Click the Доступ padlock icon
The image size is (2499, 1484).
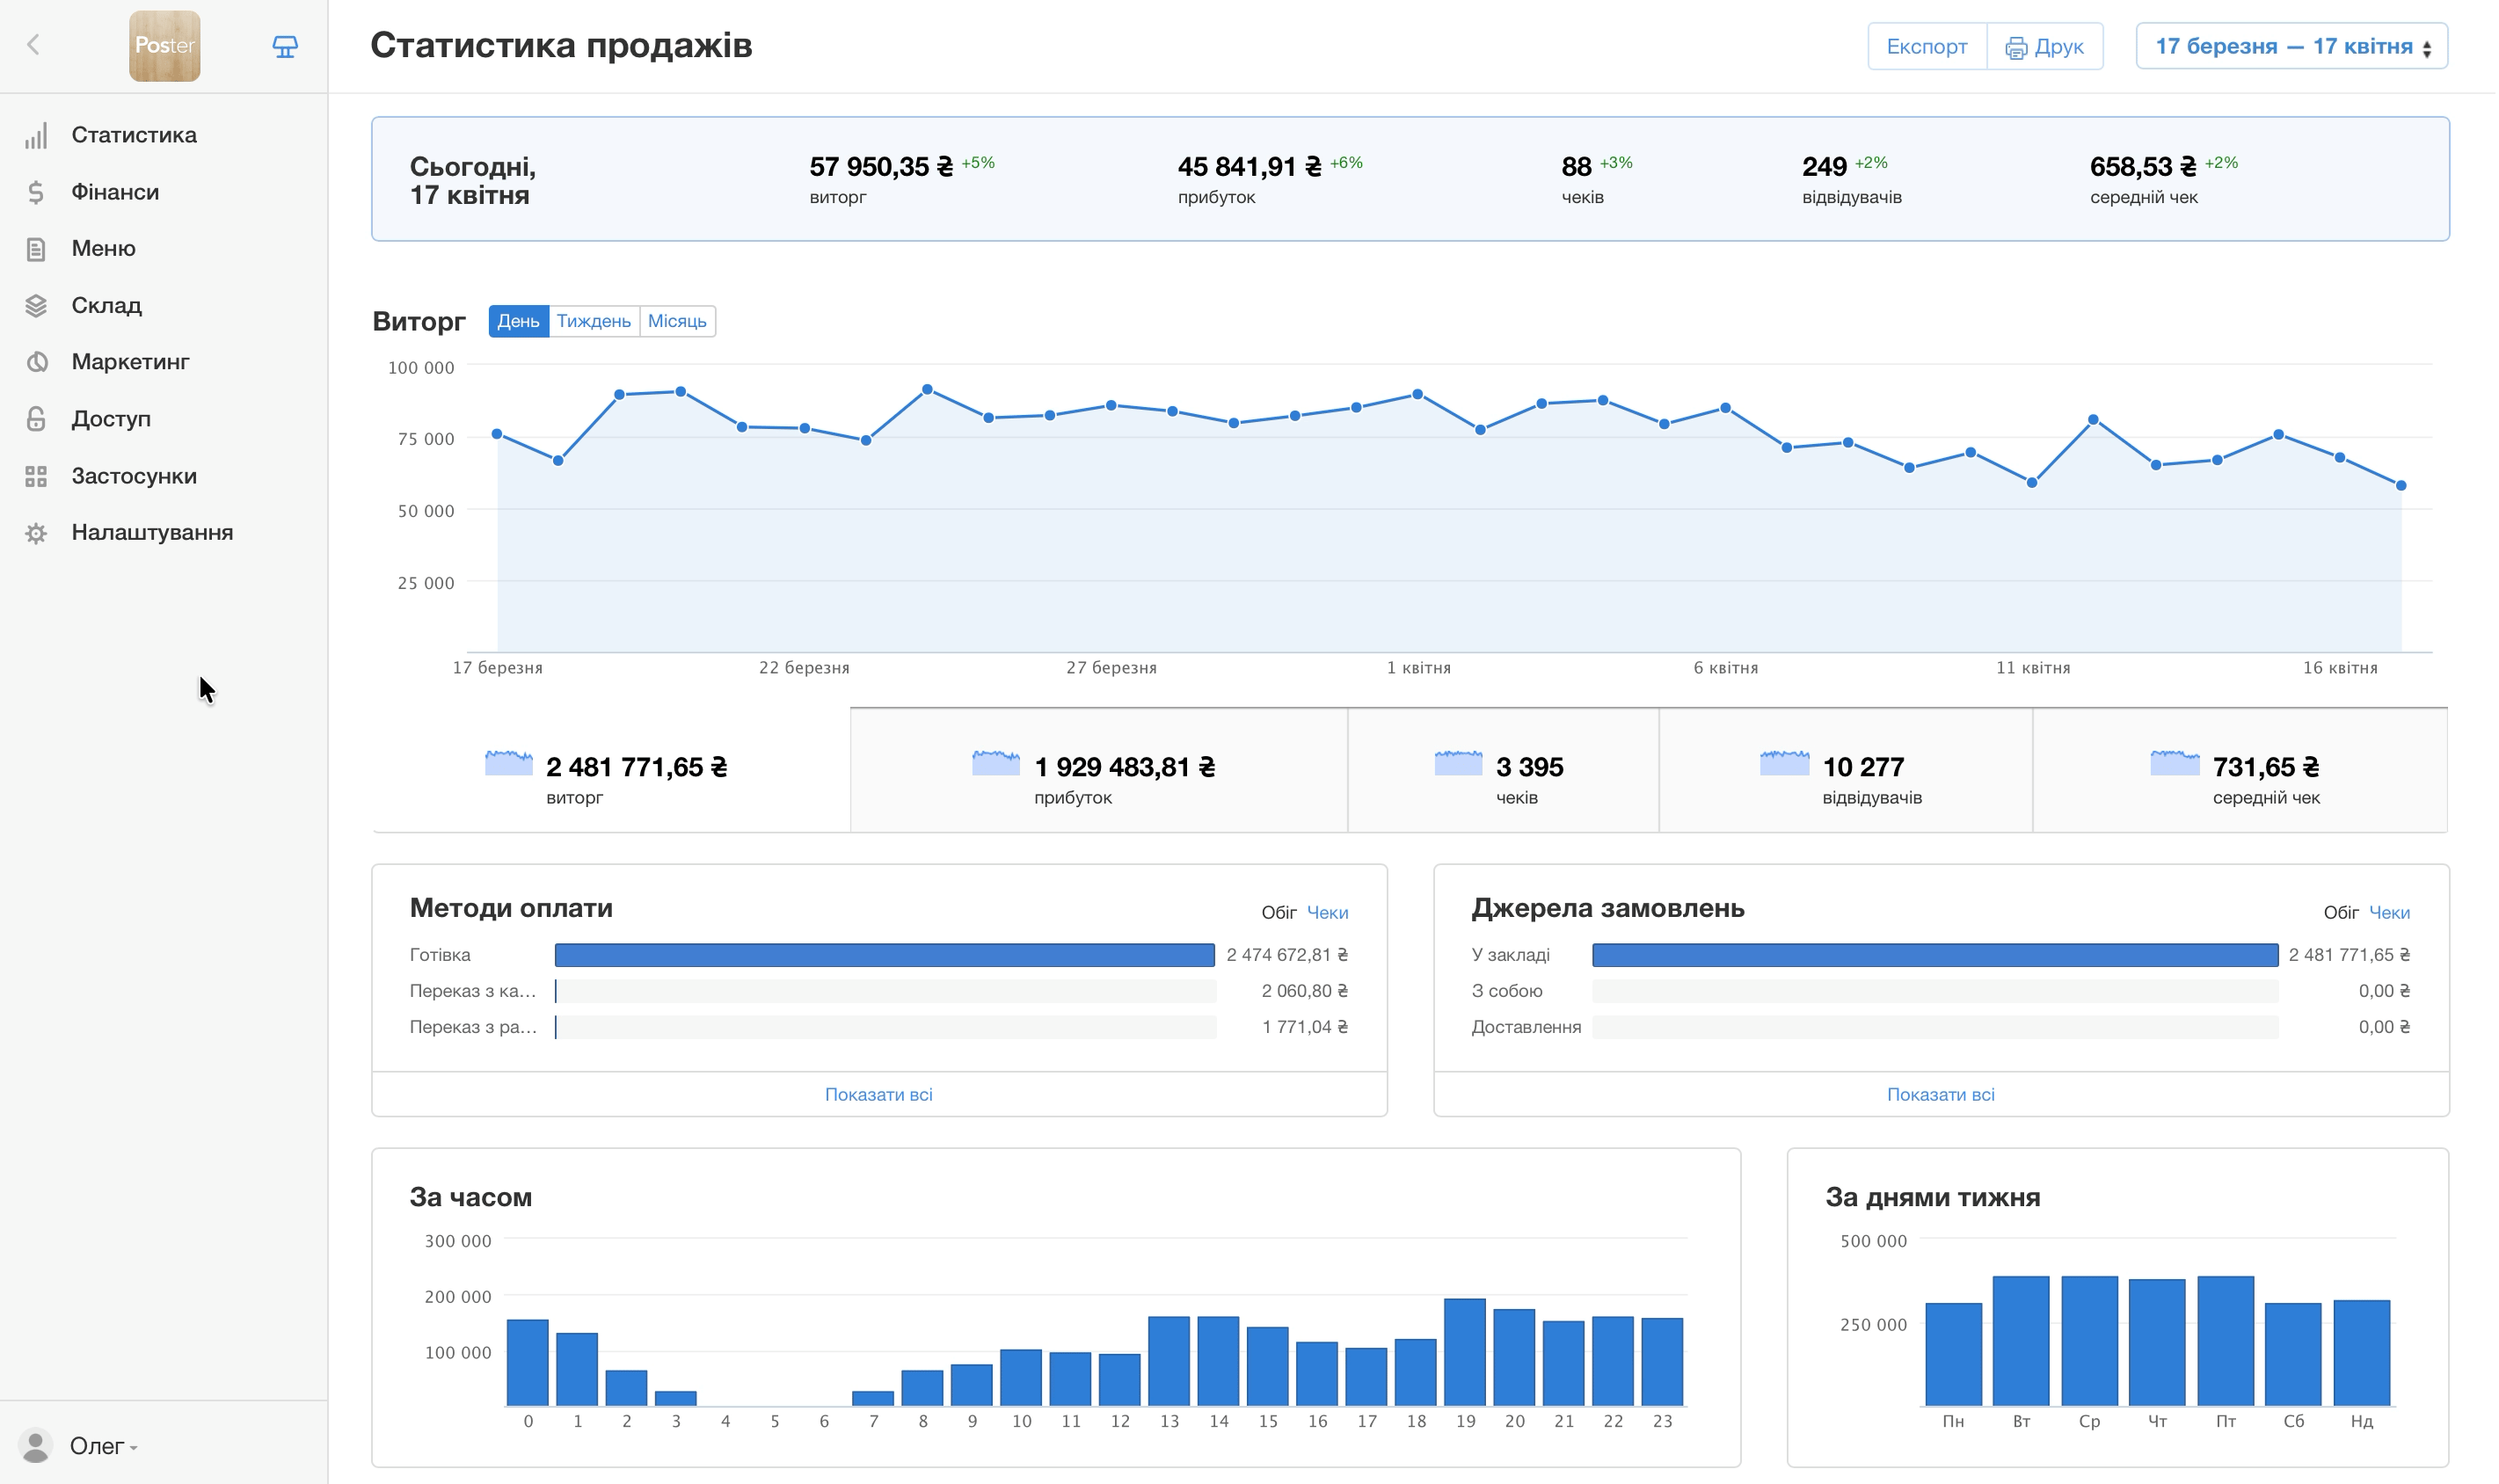[x=36, y=419]
